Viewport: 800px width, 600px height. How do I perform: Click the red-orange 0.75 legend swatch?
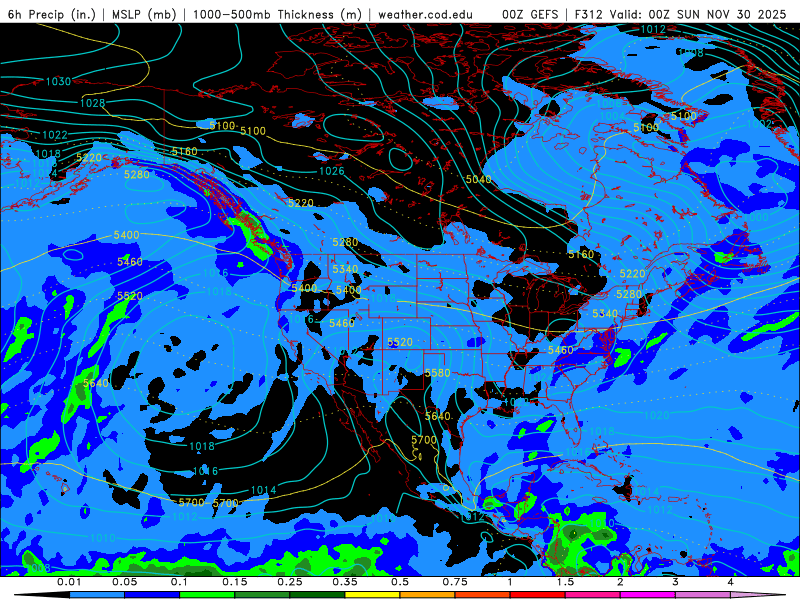483,595
